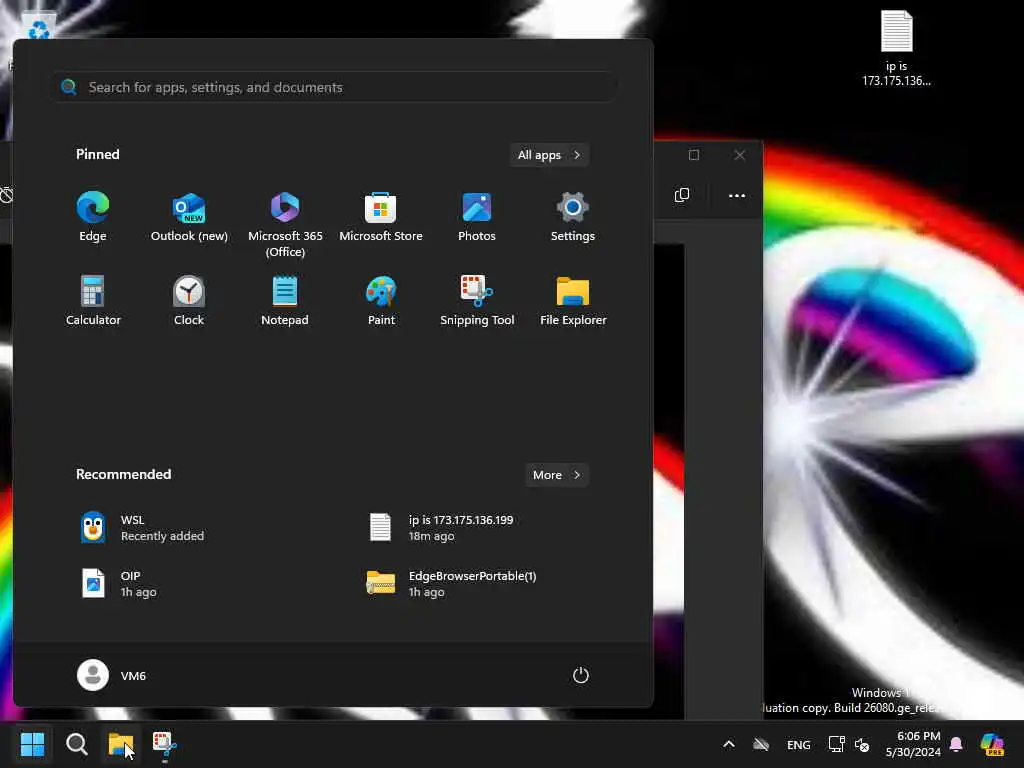This screenshot has width=1024, height=768.
Task: Launch Calculator app
Action: [93, 301]
